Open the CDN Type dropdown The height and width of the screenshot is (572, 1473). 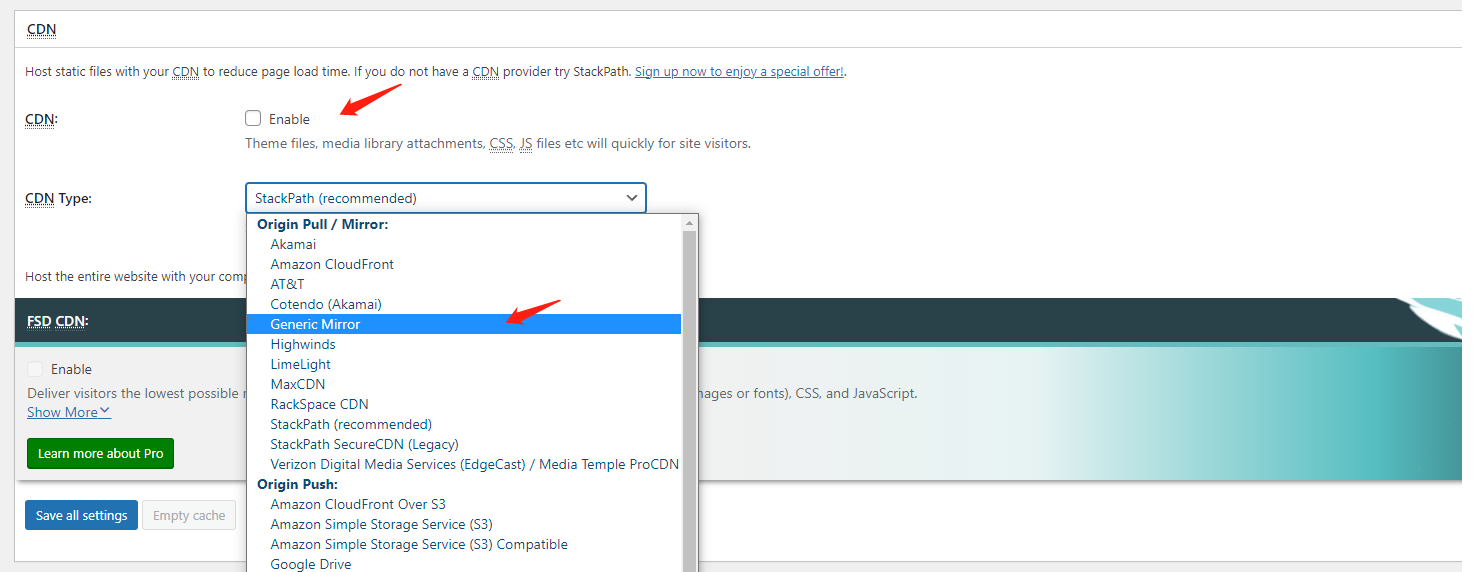pyautogui.click(x=446, y=198)
